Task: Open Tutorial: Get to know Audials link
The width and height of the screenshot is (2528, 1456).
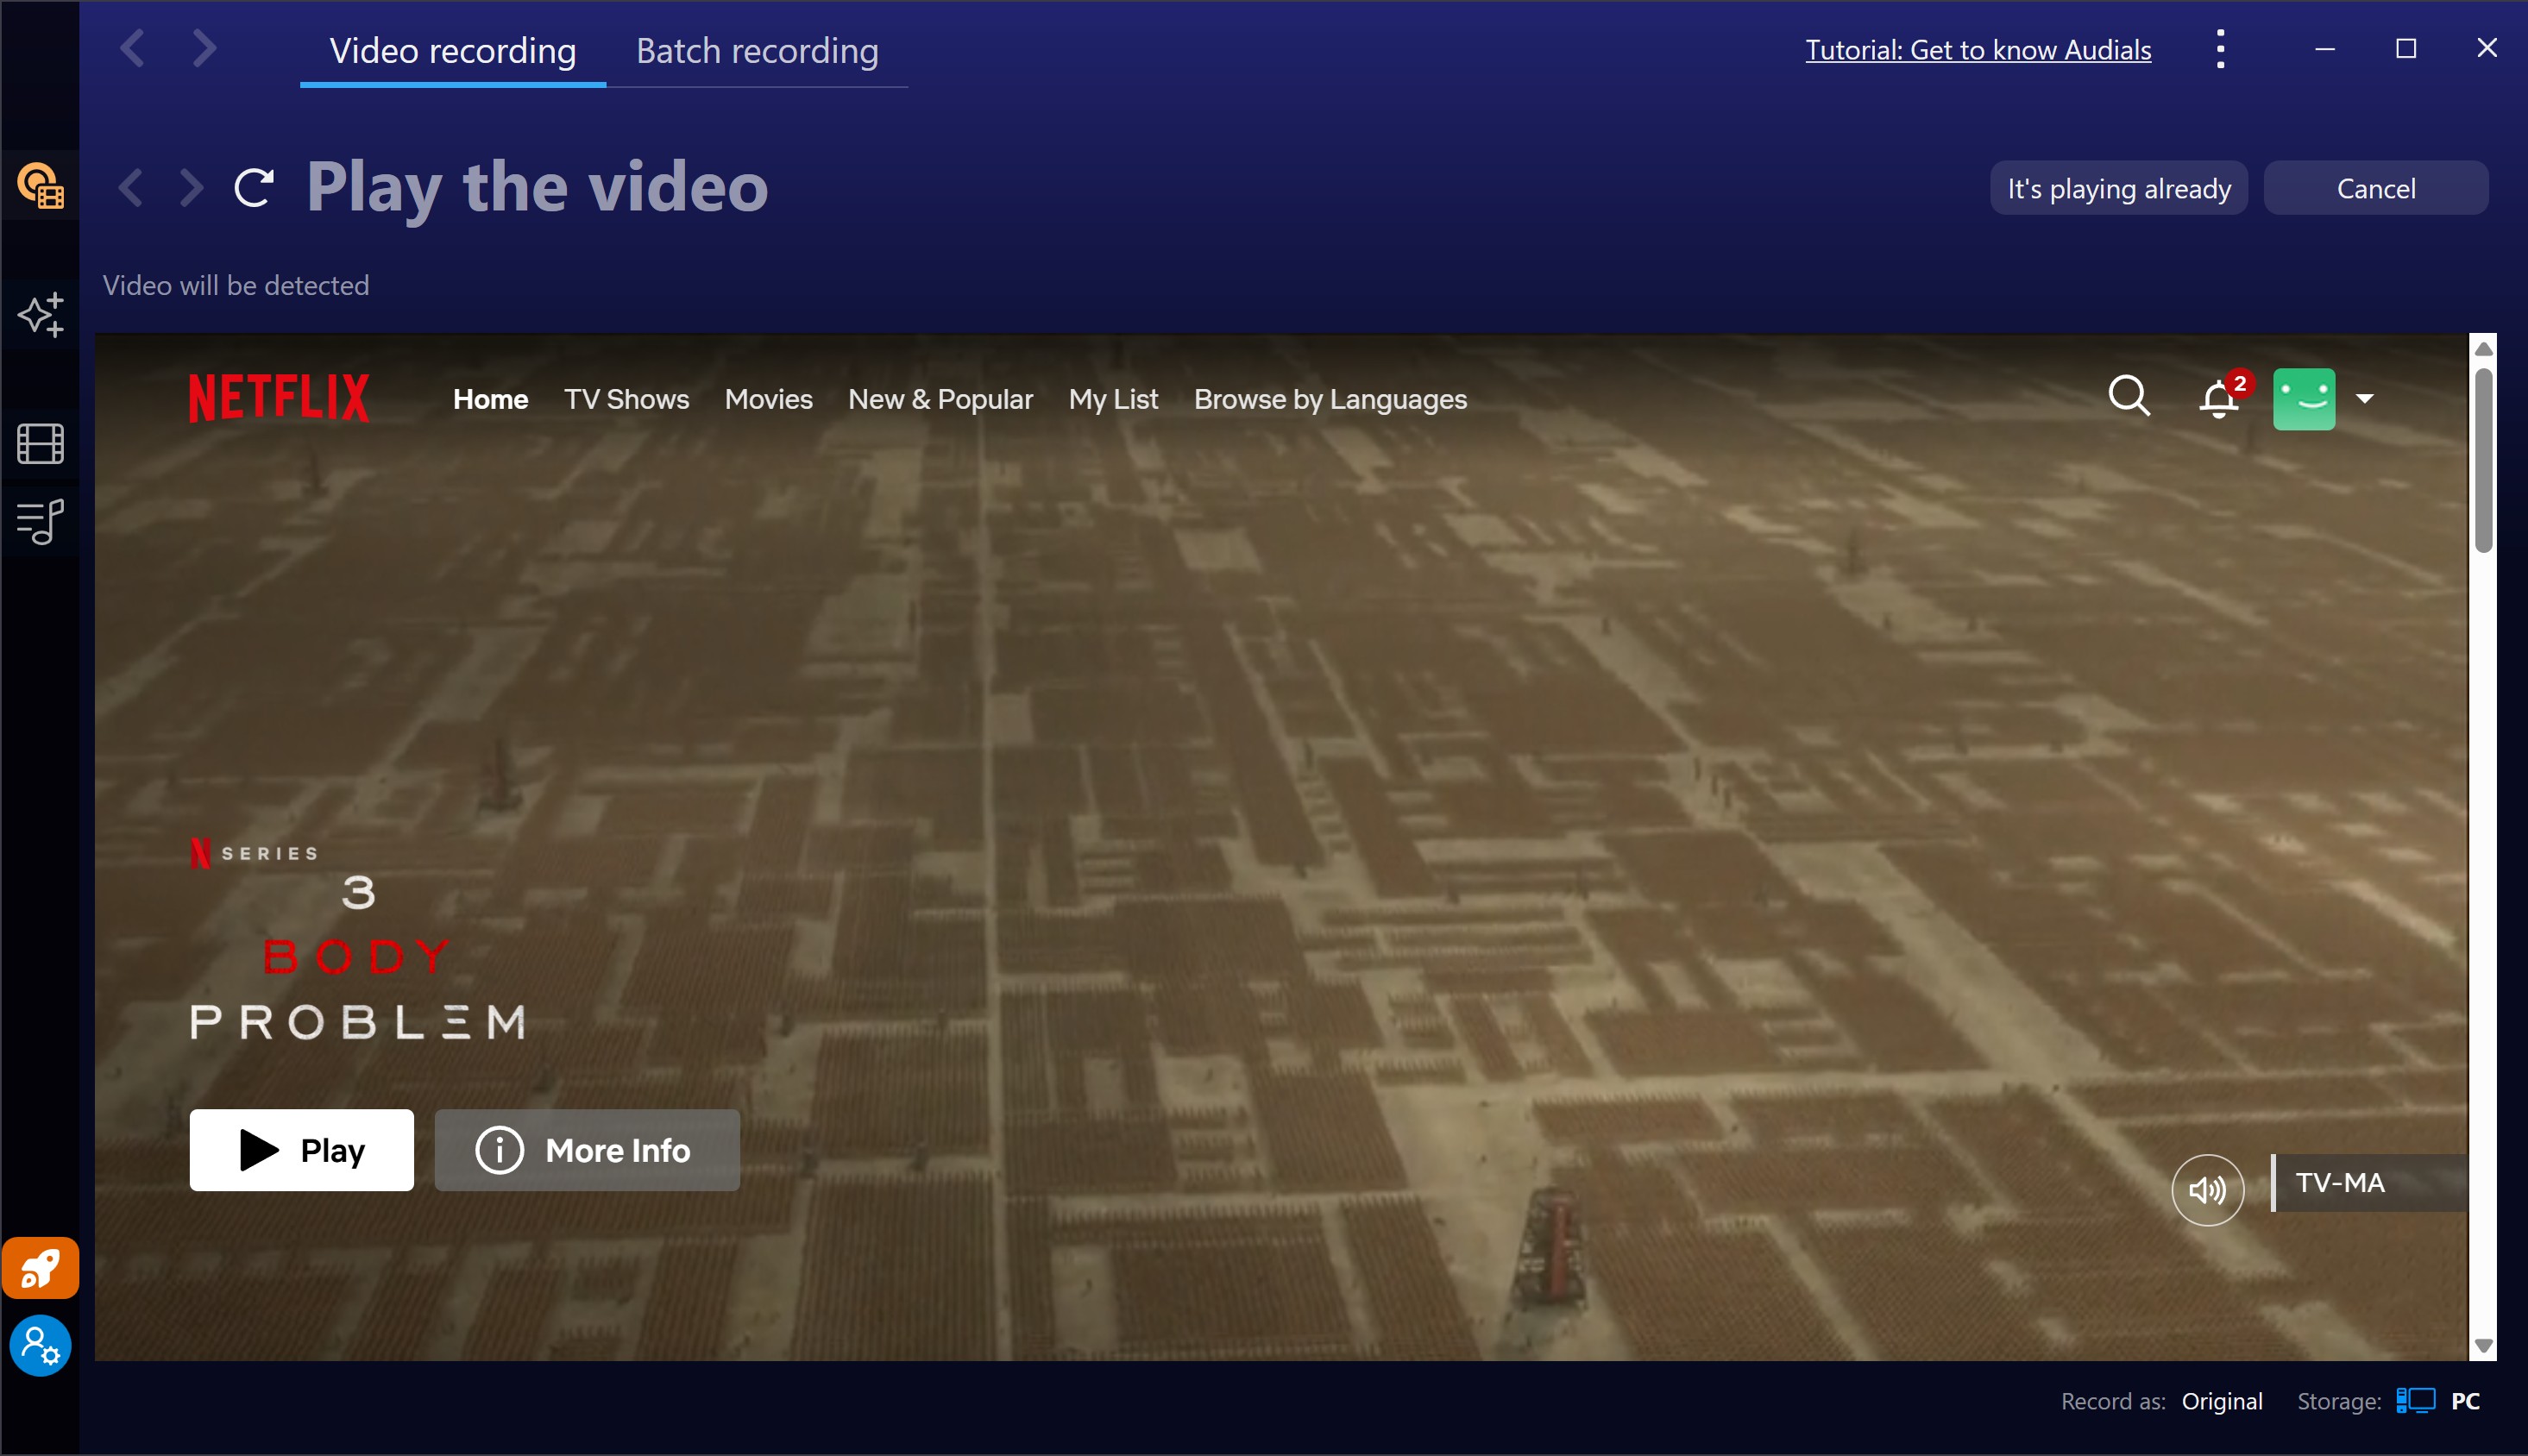Action: (x=1978, y=50)
